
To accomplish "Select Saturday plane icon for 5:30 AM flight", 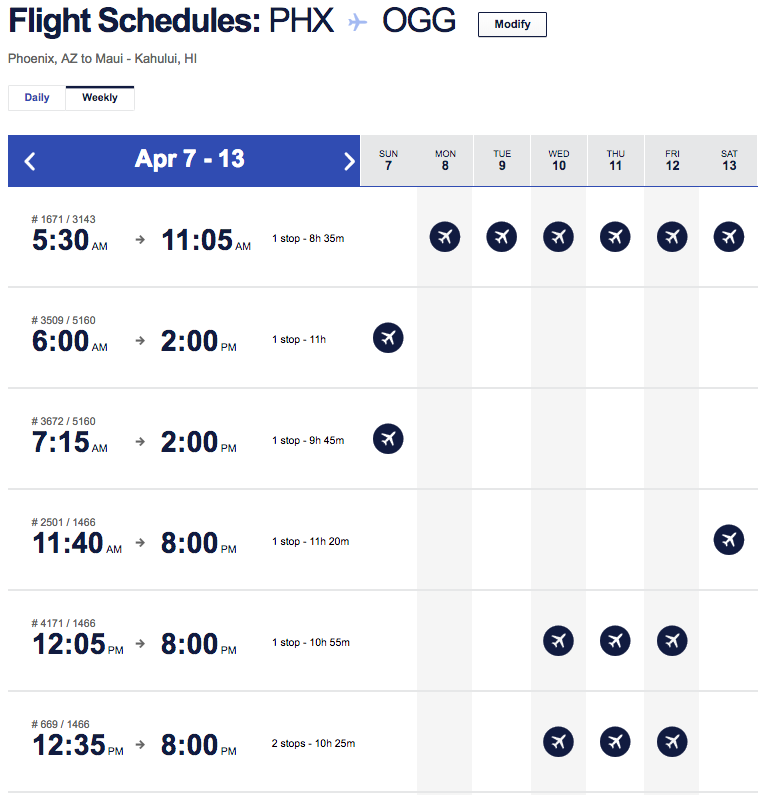I will (x=728, y=237).
